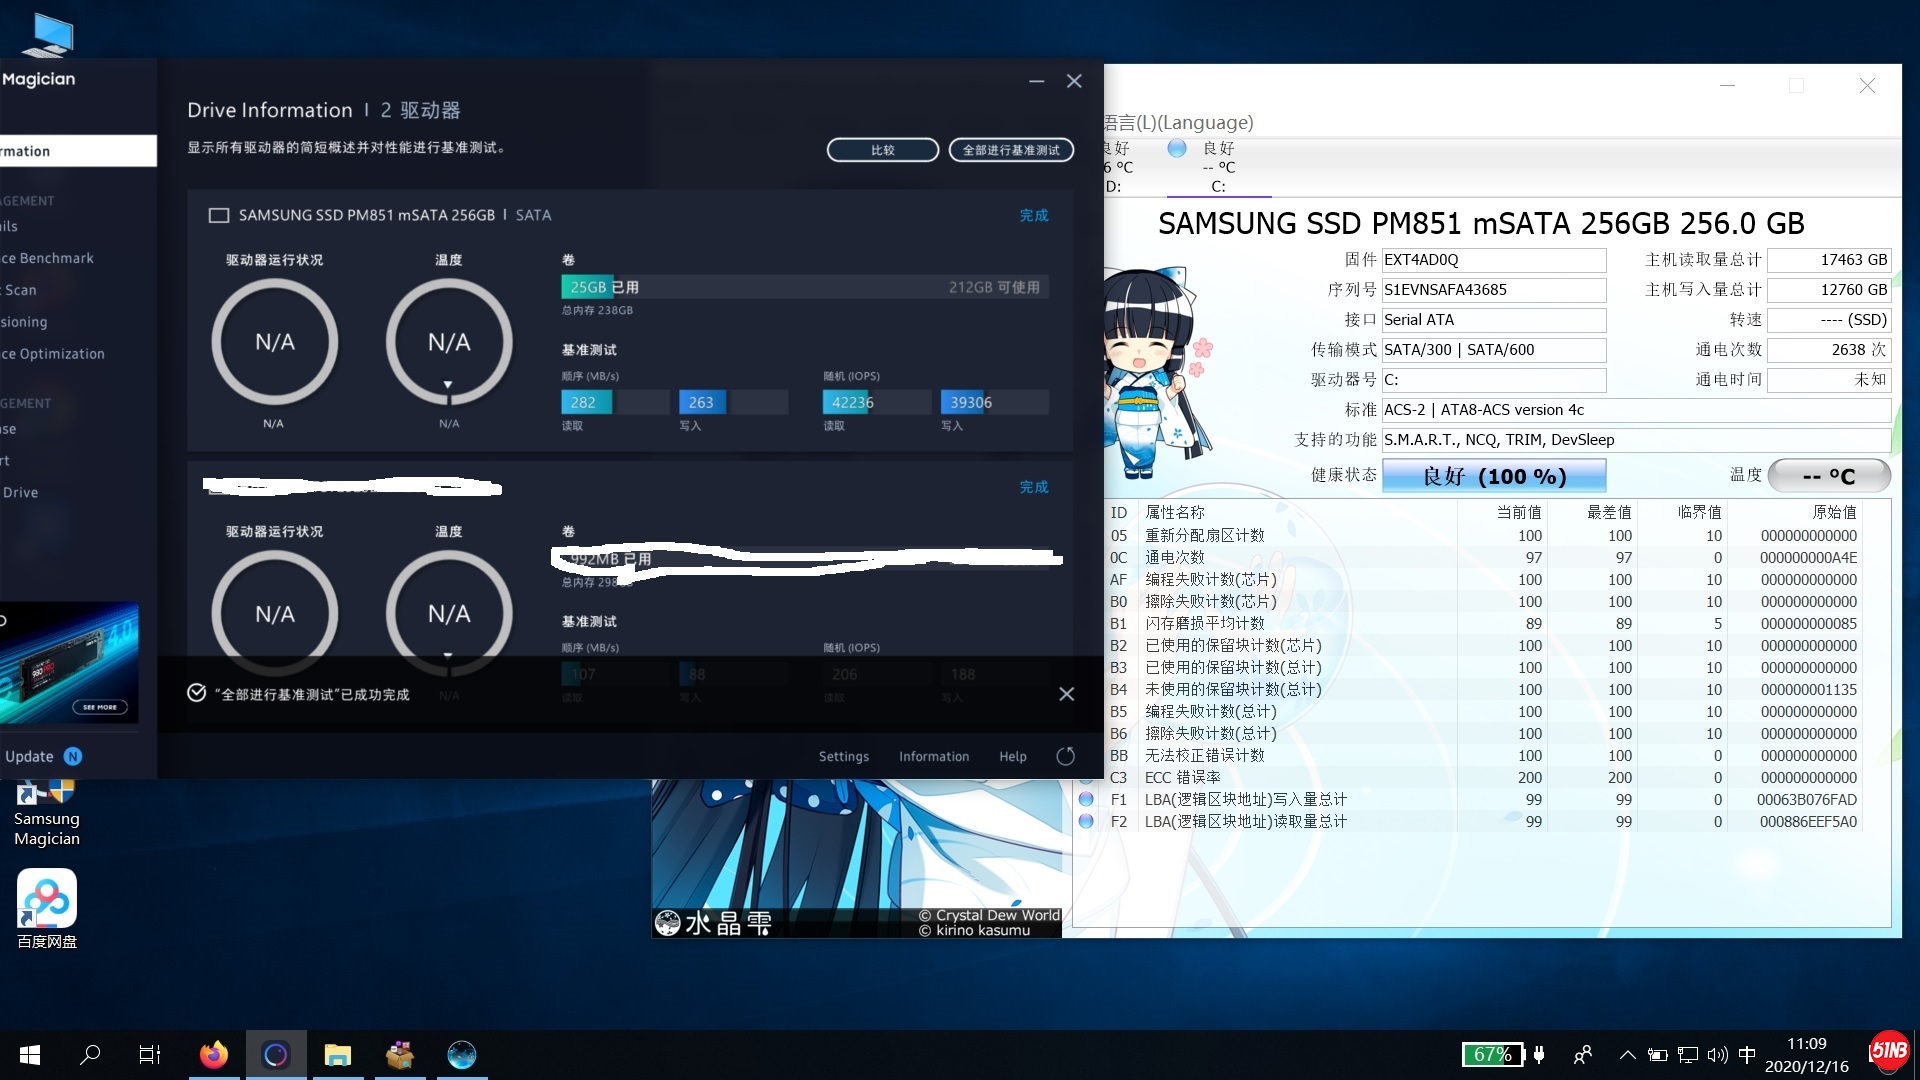Screen dimensions: 1920x1080
Task: Switch to Samsung Magician taskbar icon
Action: click(x=275, y=1055)
